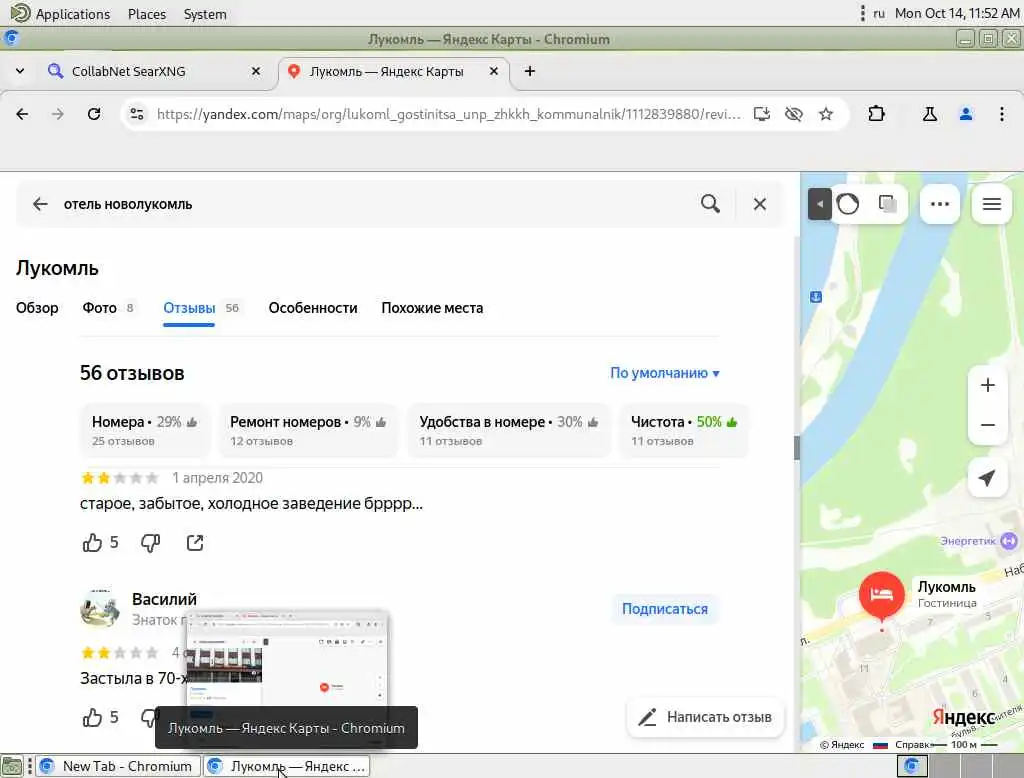Screen dimensions: 1024x778
Task: Click the ru keyboard layout indicator
Action: (879, 14)
